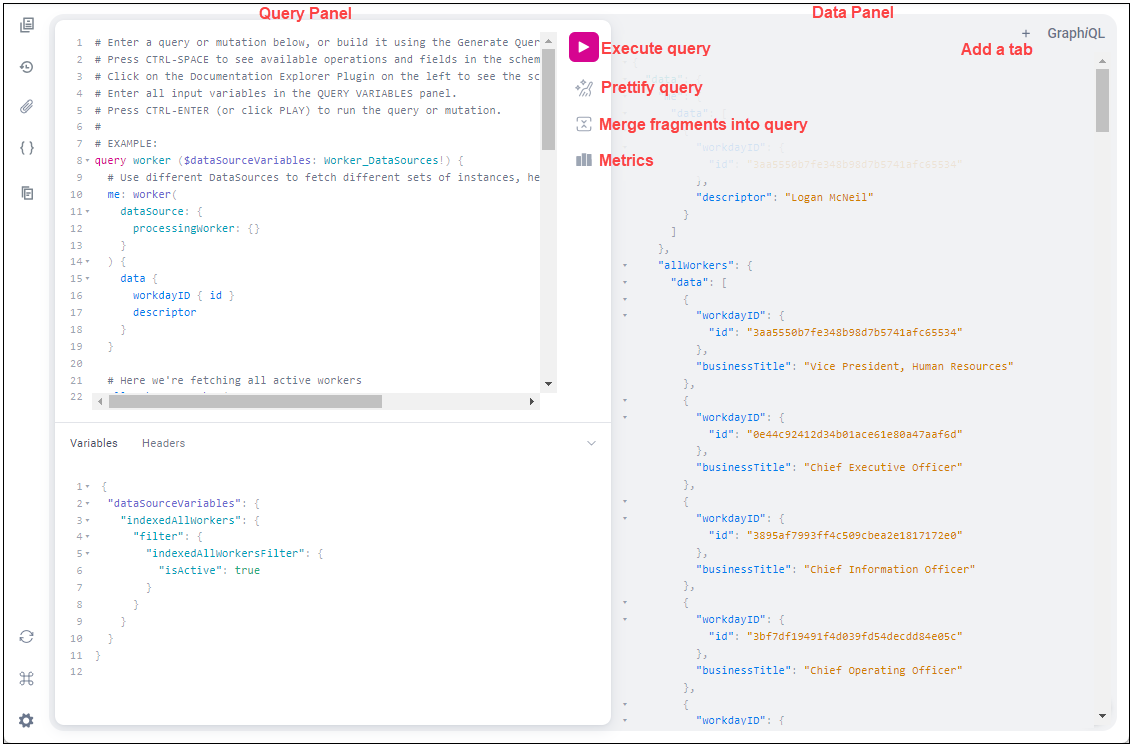Image resolution: width=1133 pixels, height=749 pixels.
Task: Click the data panel scroll-up arrow
Action: point(1102,61)
